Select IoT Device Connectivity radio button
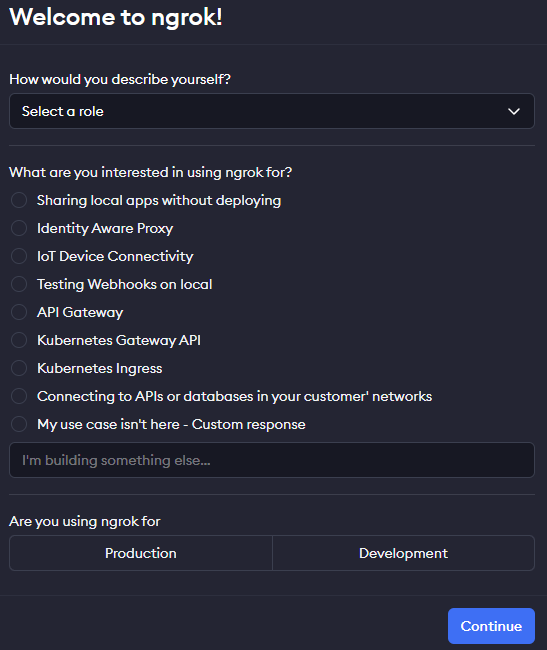Viewport: 547px width, 650px height. [x=19, y=256]
